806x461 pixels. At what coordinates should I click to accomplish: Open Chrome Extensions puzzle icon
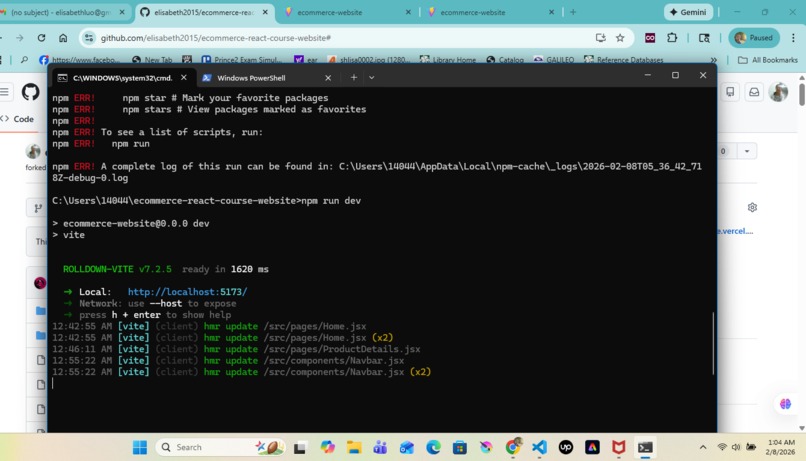point(672,38)
